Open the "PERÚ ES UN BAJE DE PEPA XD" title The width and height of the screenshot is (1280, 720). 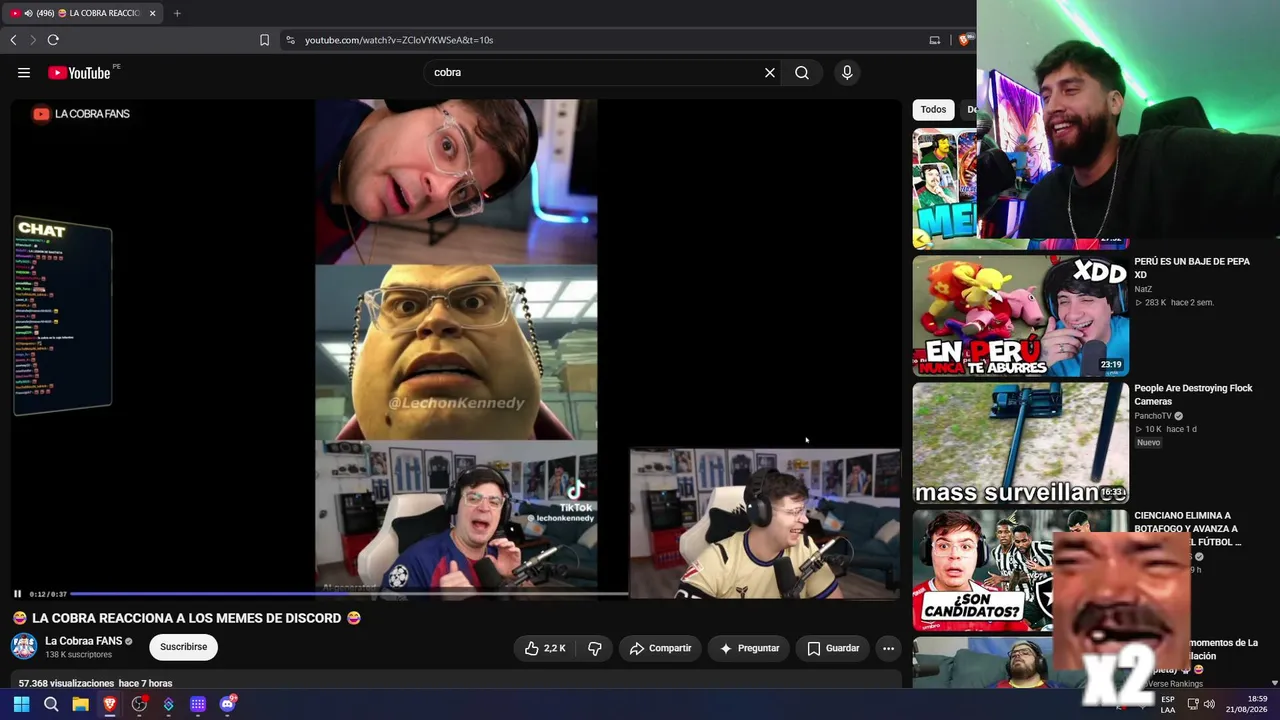click(1192, 268)
